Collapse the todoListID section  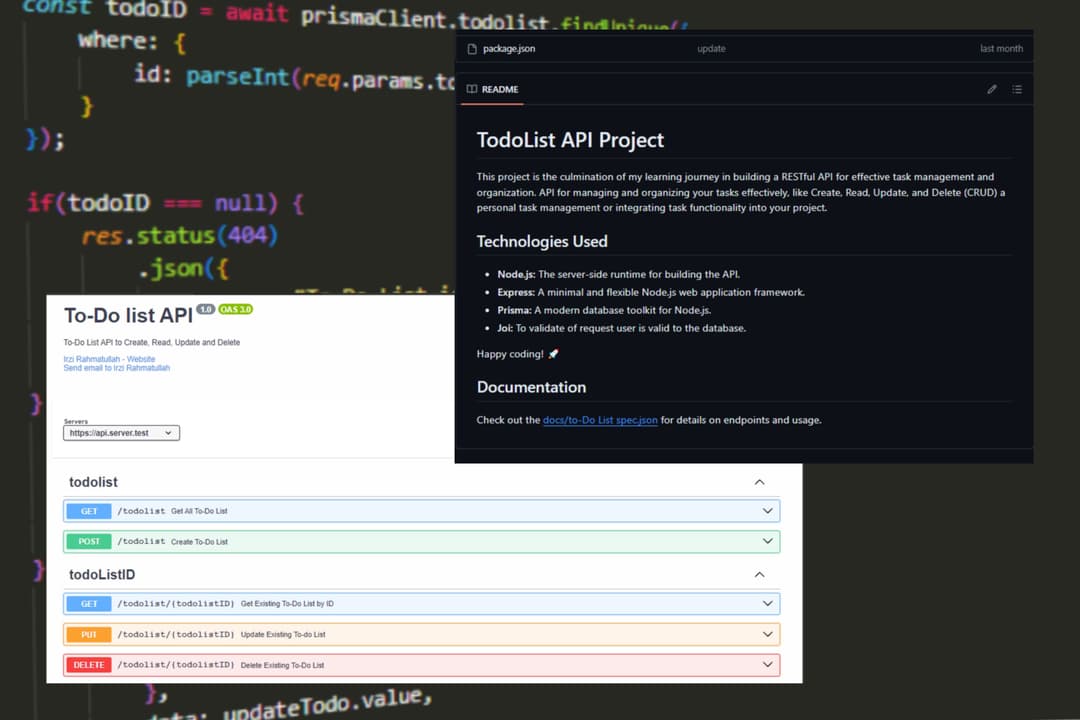point(759,574)
